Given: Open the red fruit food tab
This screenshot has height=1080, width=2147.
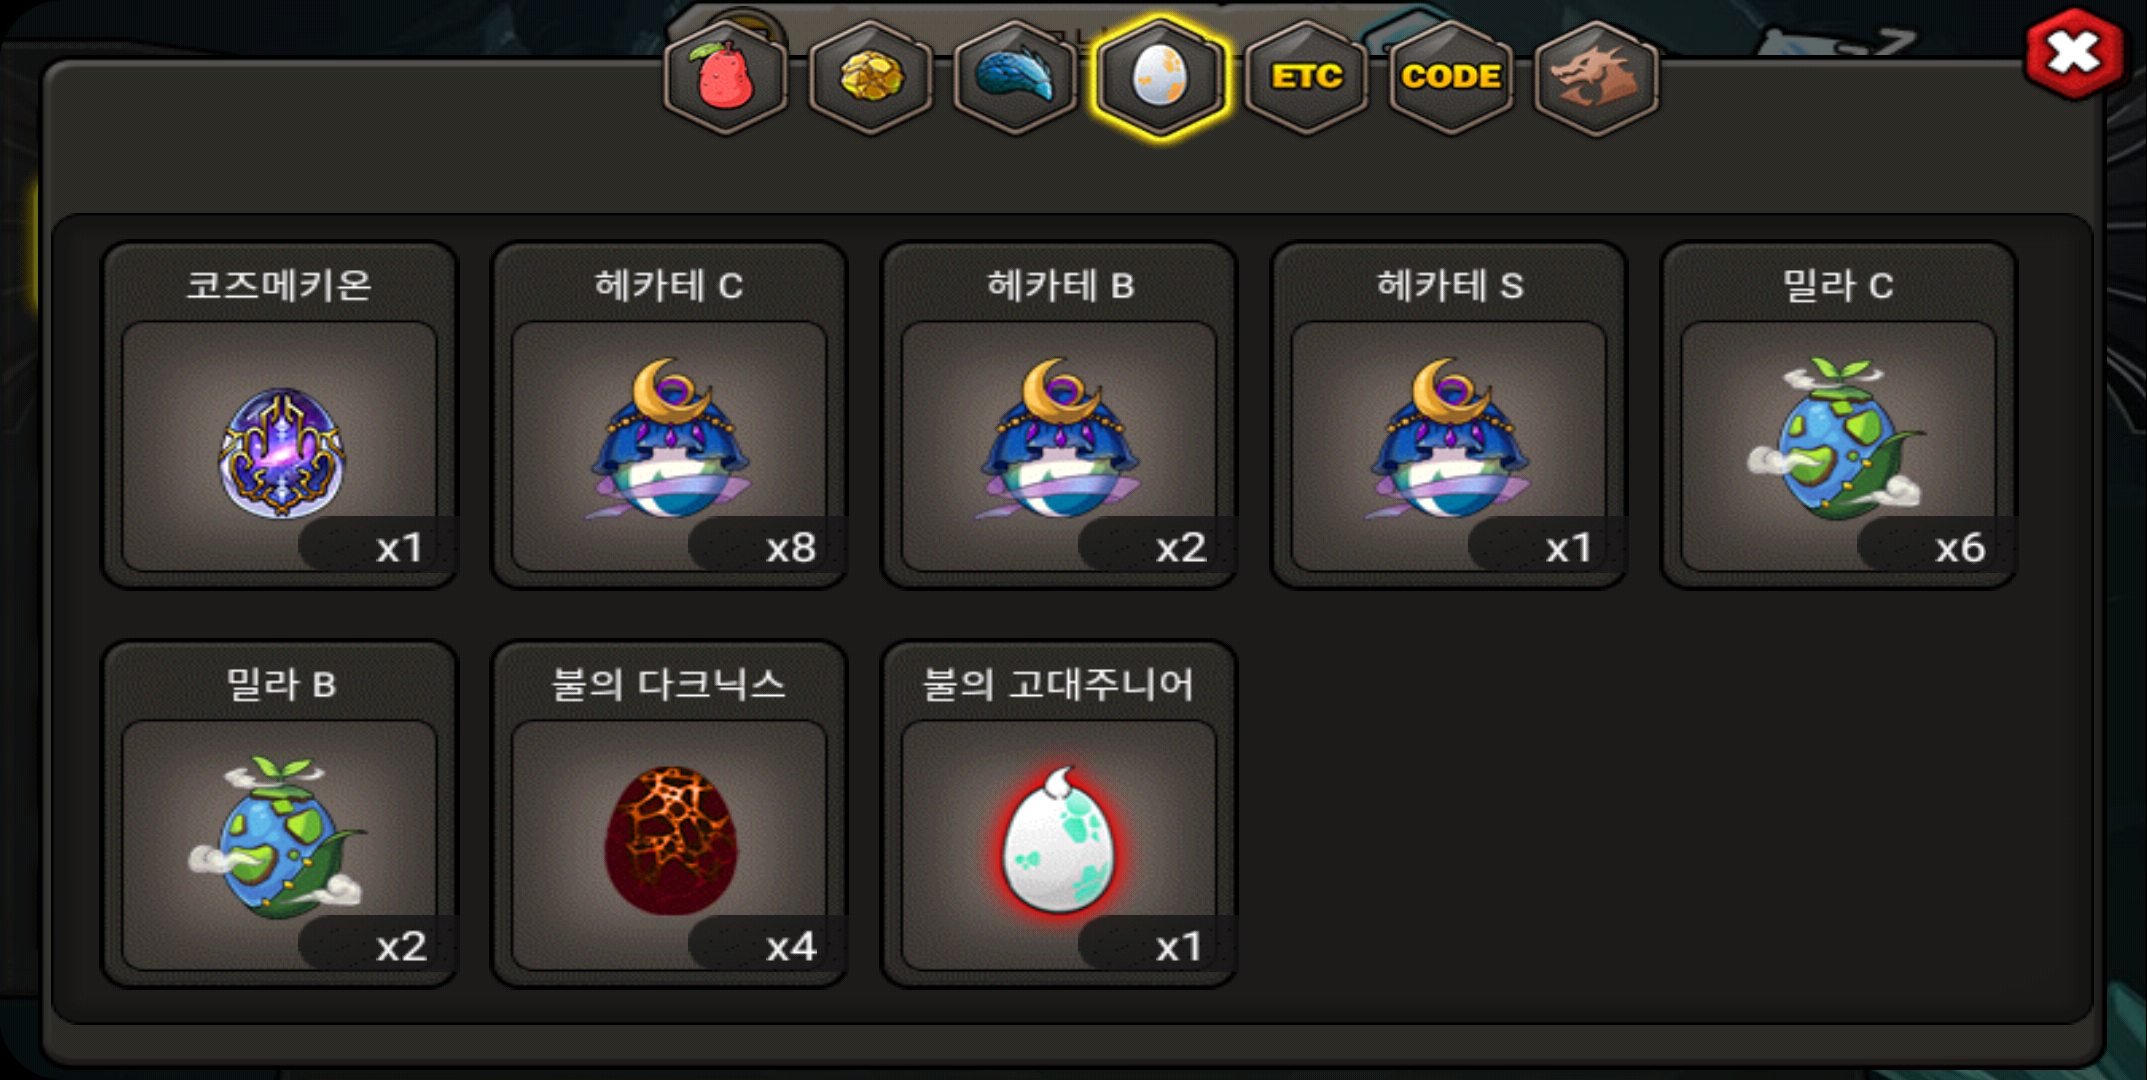Looking at the screenshot, I should [x=726, y=77].
